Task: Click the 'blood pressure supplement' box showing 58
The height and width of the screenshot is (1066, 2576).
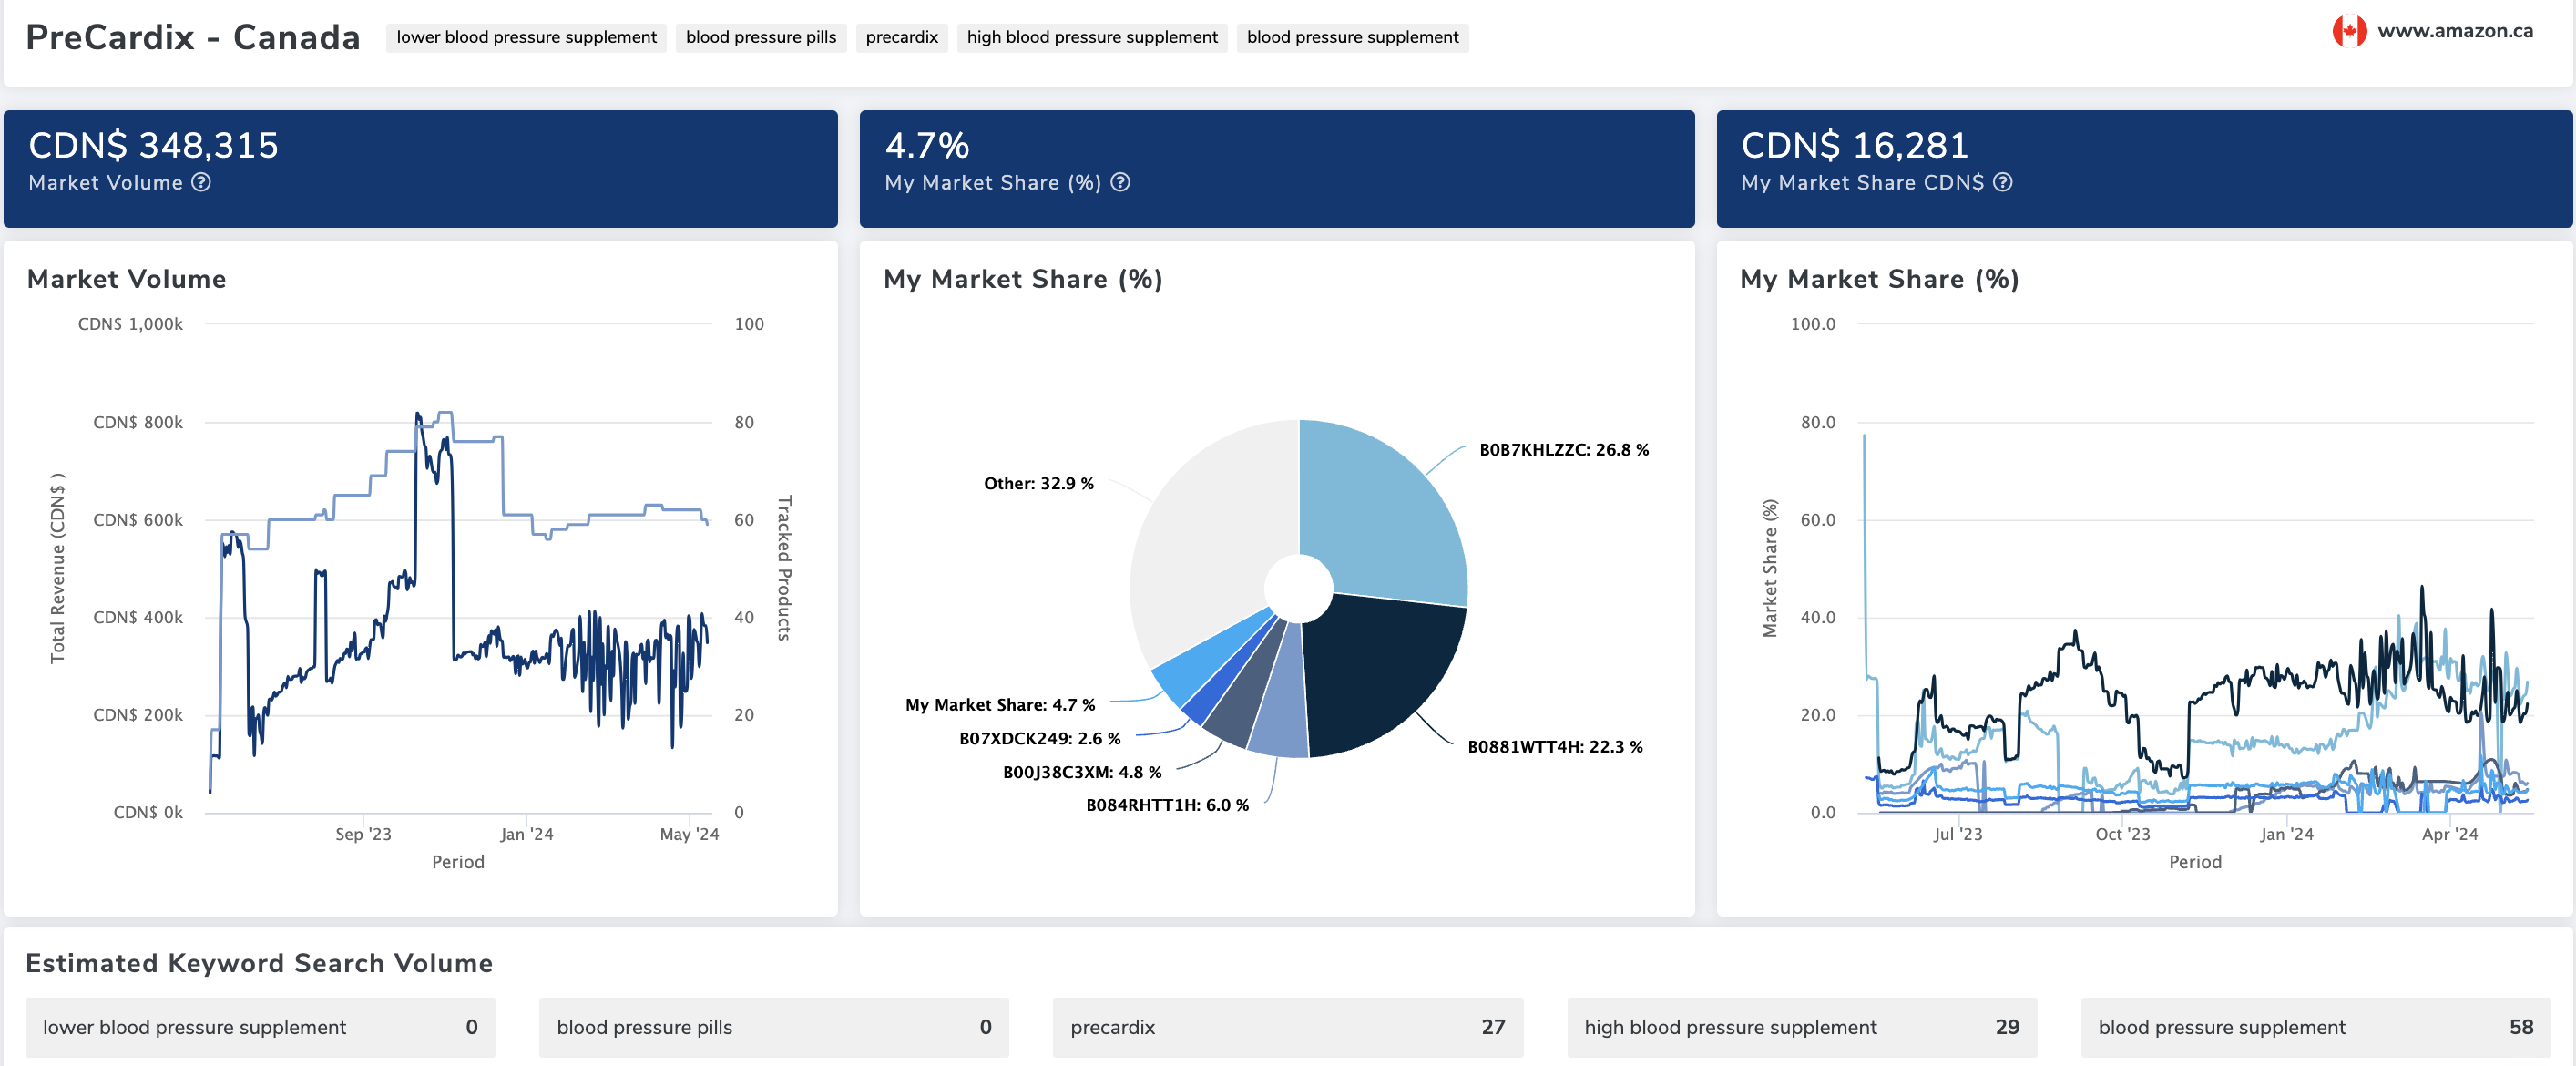Action: 2316,1027
